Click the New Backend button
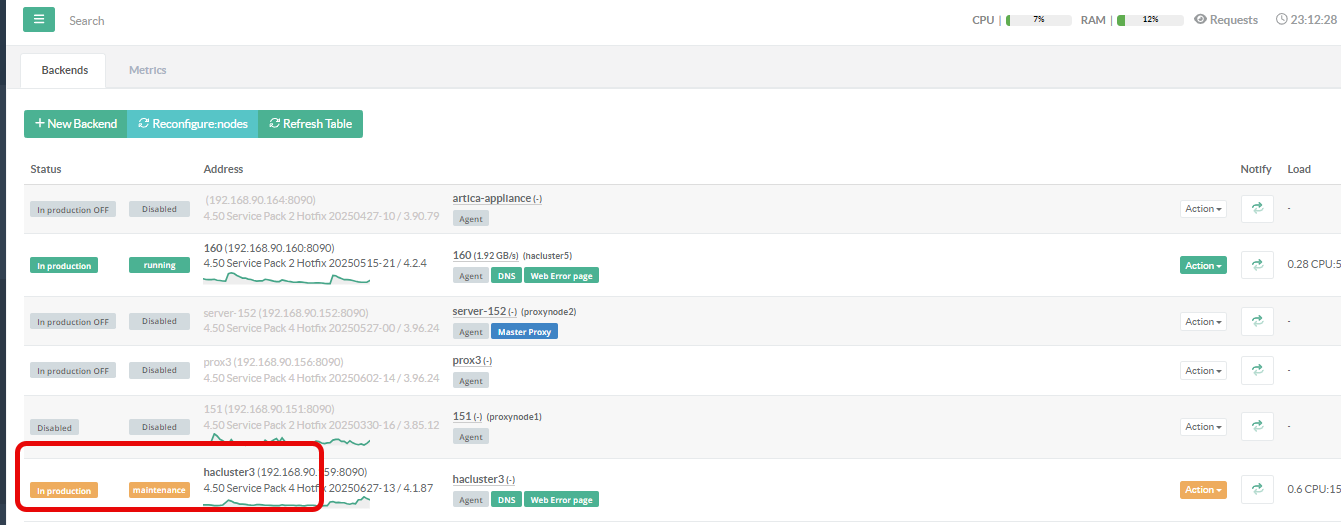 (x=76, y=124)
